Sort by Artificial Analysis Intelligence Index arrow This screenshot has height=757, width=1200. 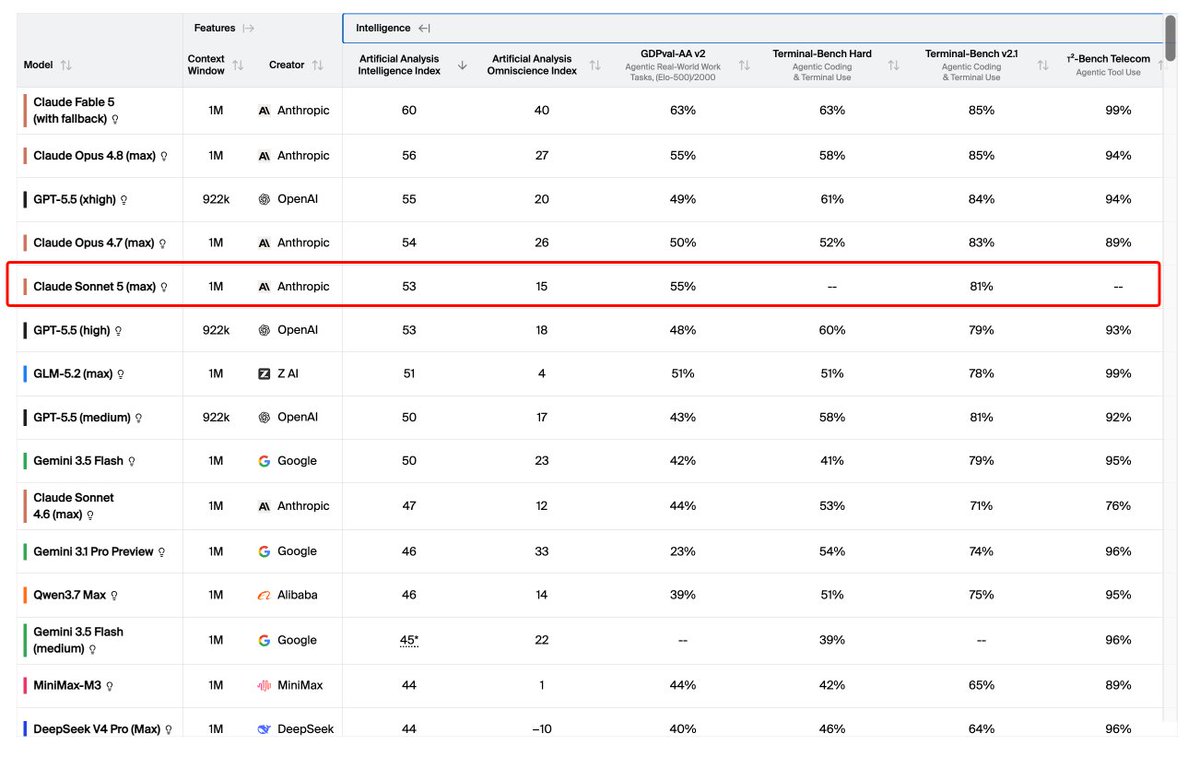(x=462, y=65)
